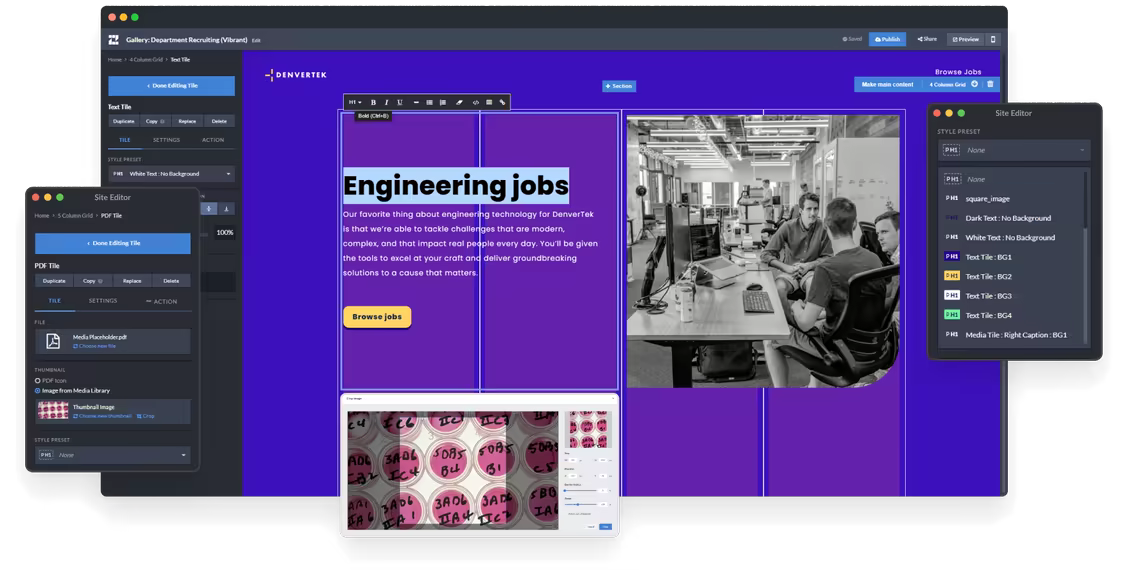Select TILE tab in PDF Tile editor
Image resolution: width=1128 pixels, height=582 pixels.
pyautogui.click(x=55, y=301)
